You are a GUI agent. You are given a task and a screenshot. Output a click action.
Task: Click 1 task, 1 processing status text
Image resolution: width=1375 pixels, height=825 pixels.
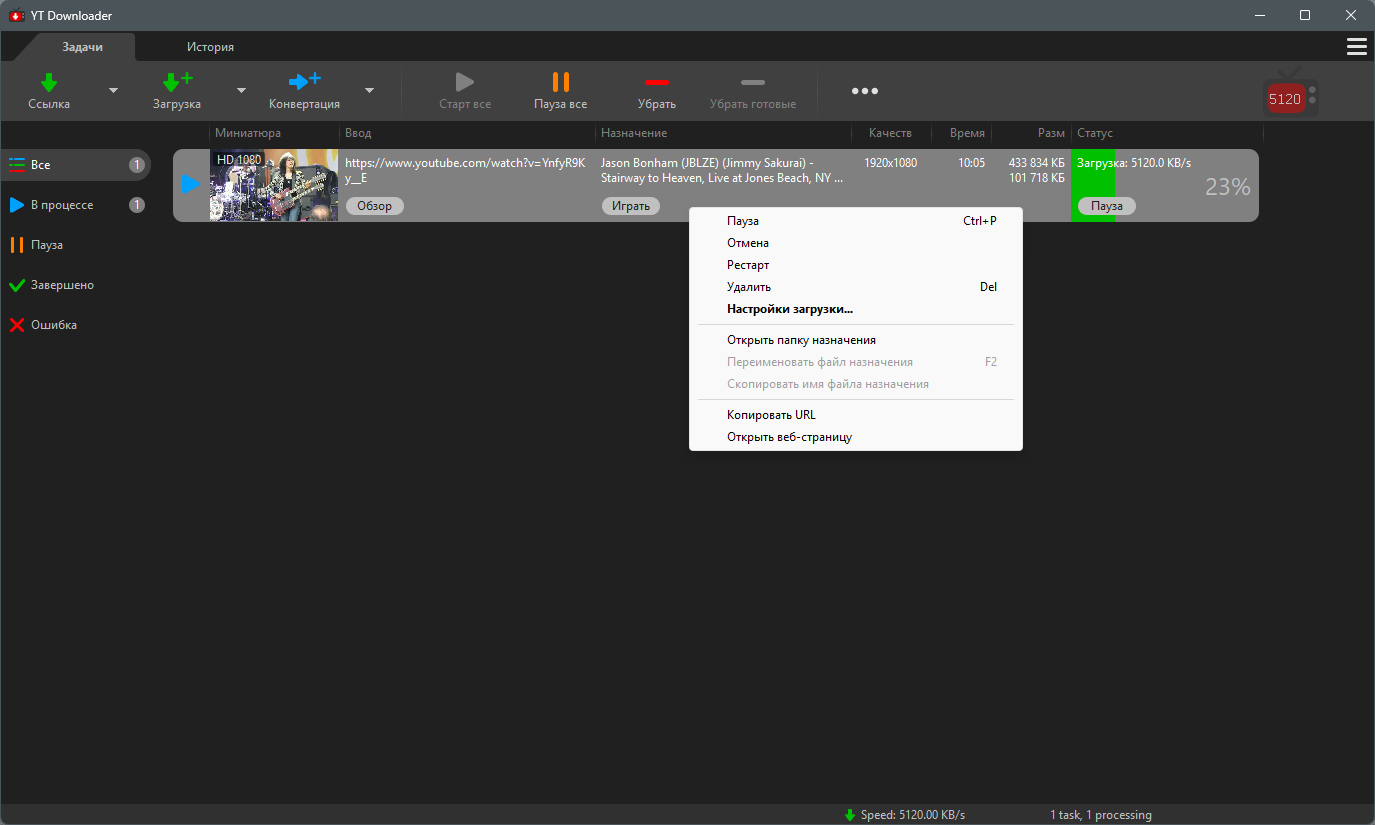[x=1101, y=815]
